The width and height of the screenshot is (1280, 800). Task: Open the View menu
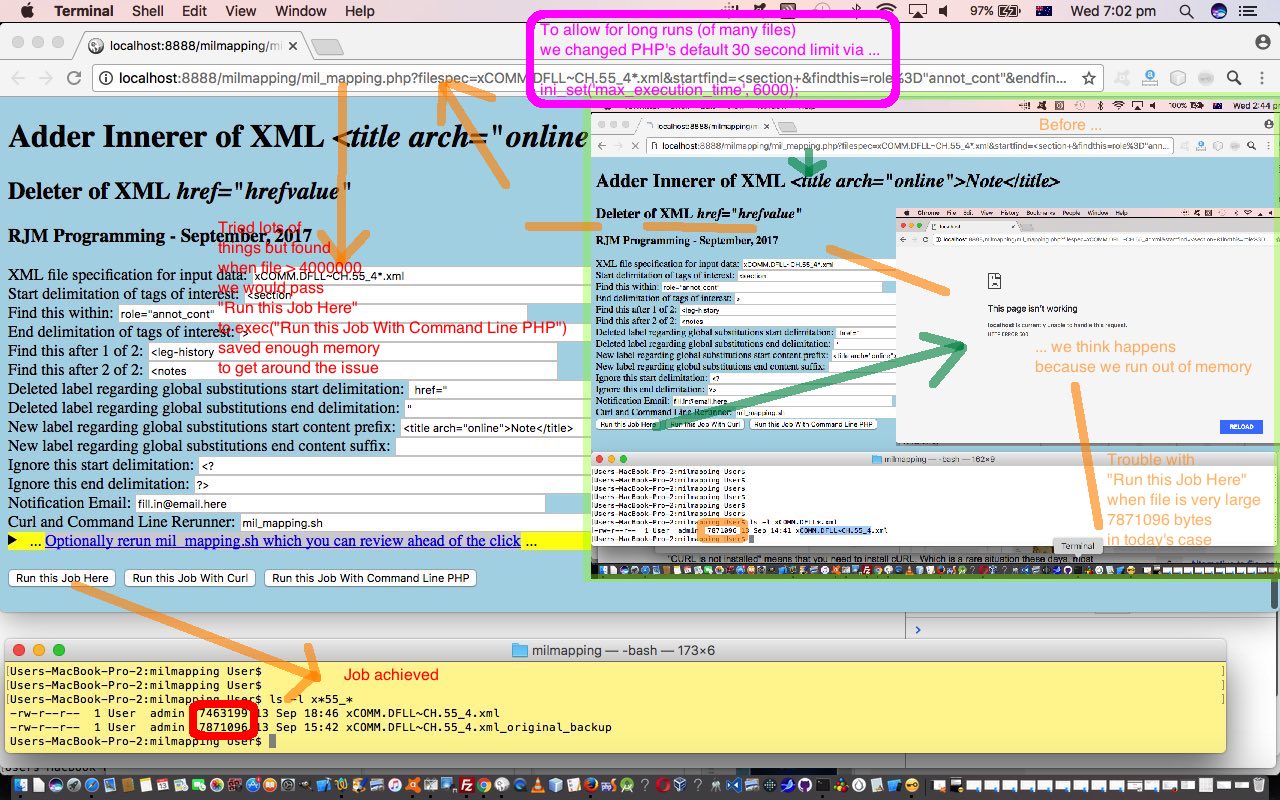(x=240, y=11)
